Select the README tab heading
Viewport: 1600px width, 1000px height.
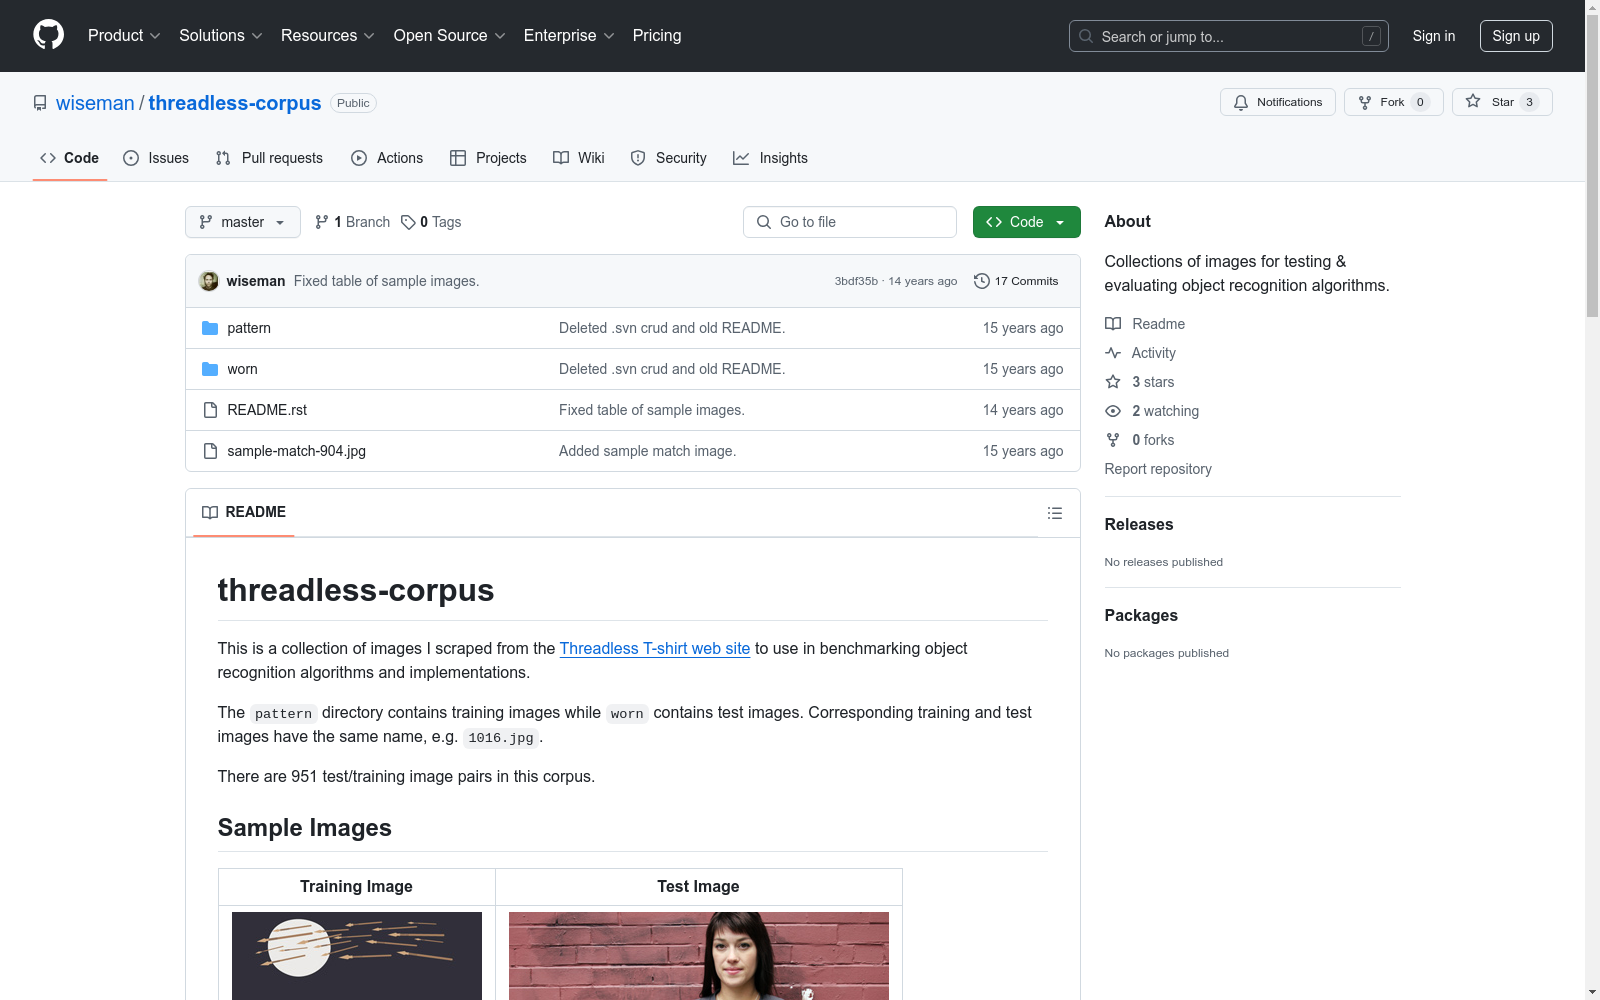click(x=244, y=512)
